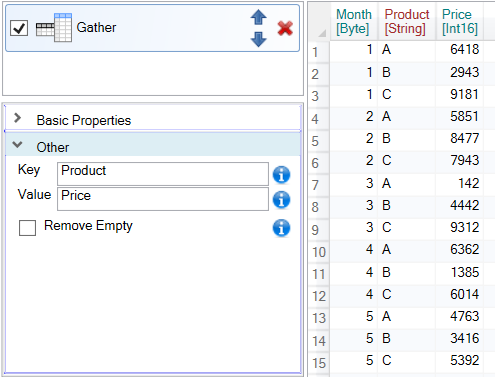Move Gather step down with blue arrow

click(258, 39)
